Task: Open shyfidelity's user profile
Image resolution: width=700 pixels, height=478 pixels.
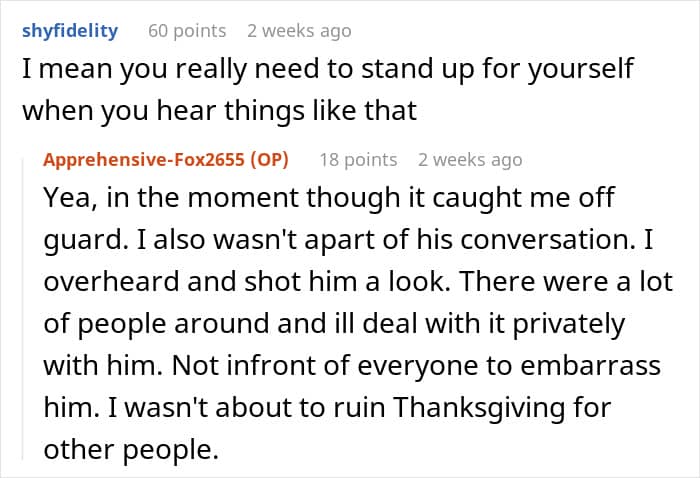Action: [69, 30]
